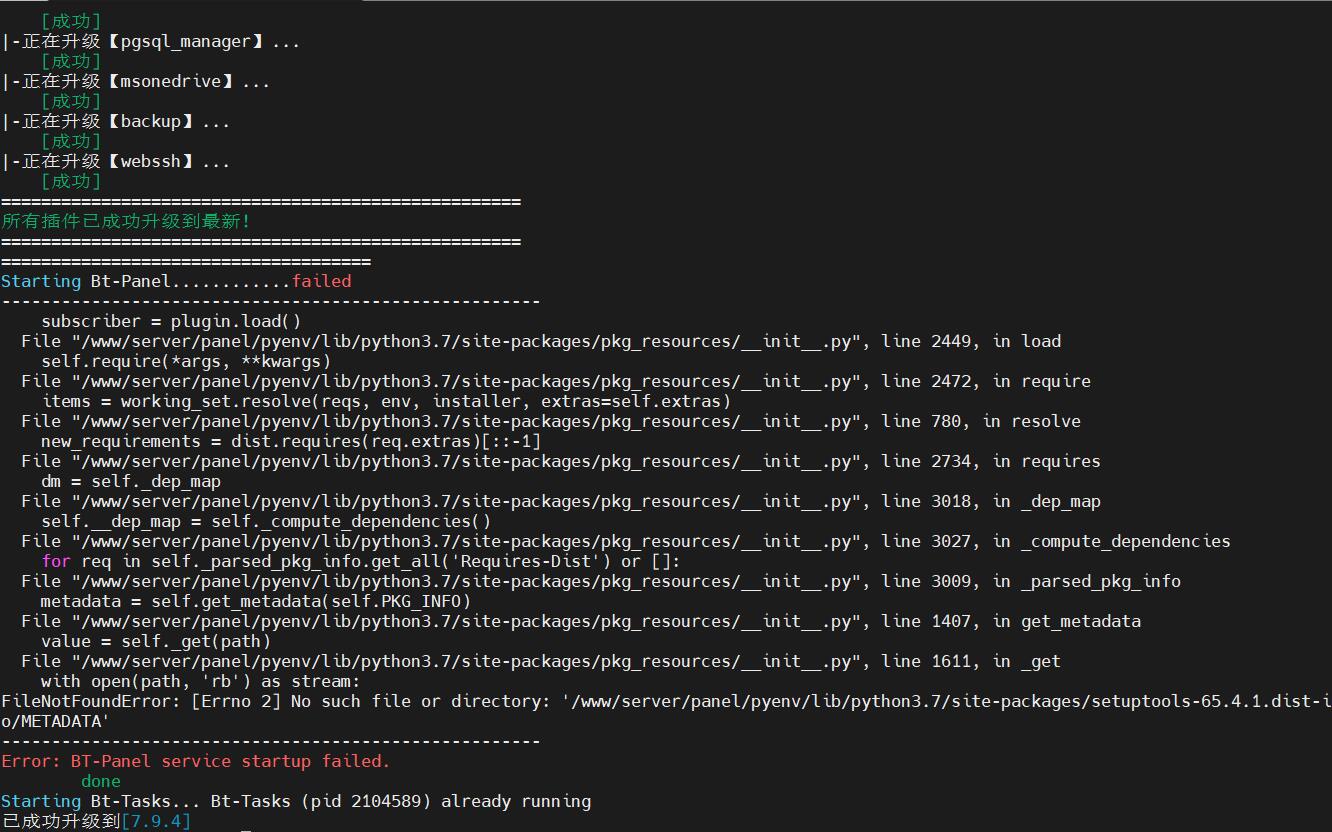The width and height of the screenshot is (1332, 832).
Task: Click the 'metadata = self.get_metadata(self.PKG_INFO)' line
Action: point(256,601)
